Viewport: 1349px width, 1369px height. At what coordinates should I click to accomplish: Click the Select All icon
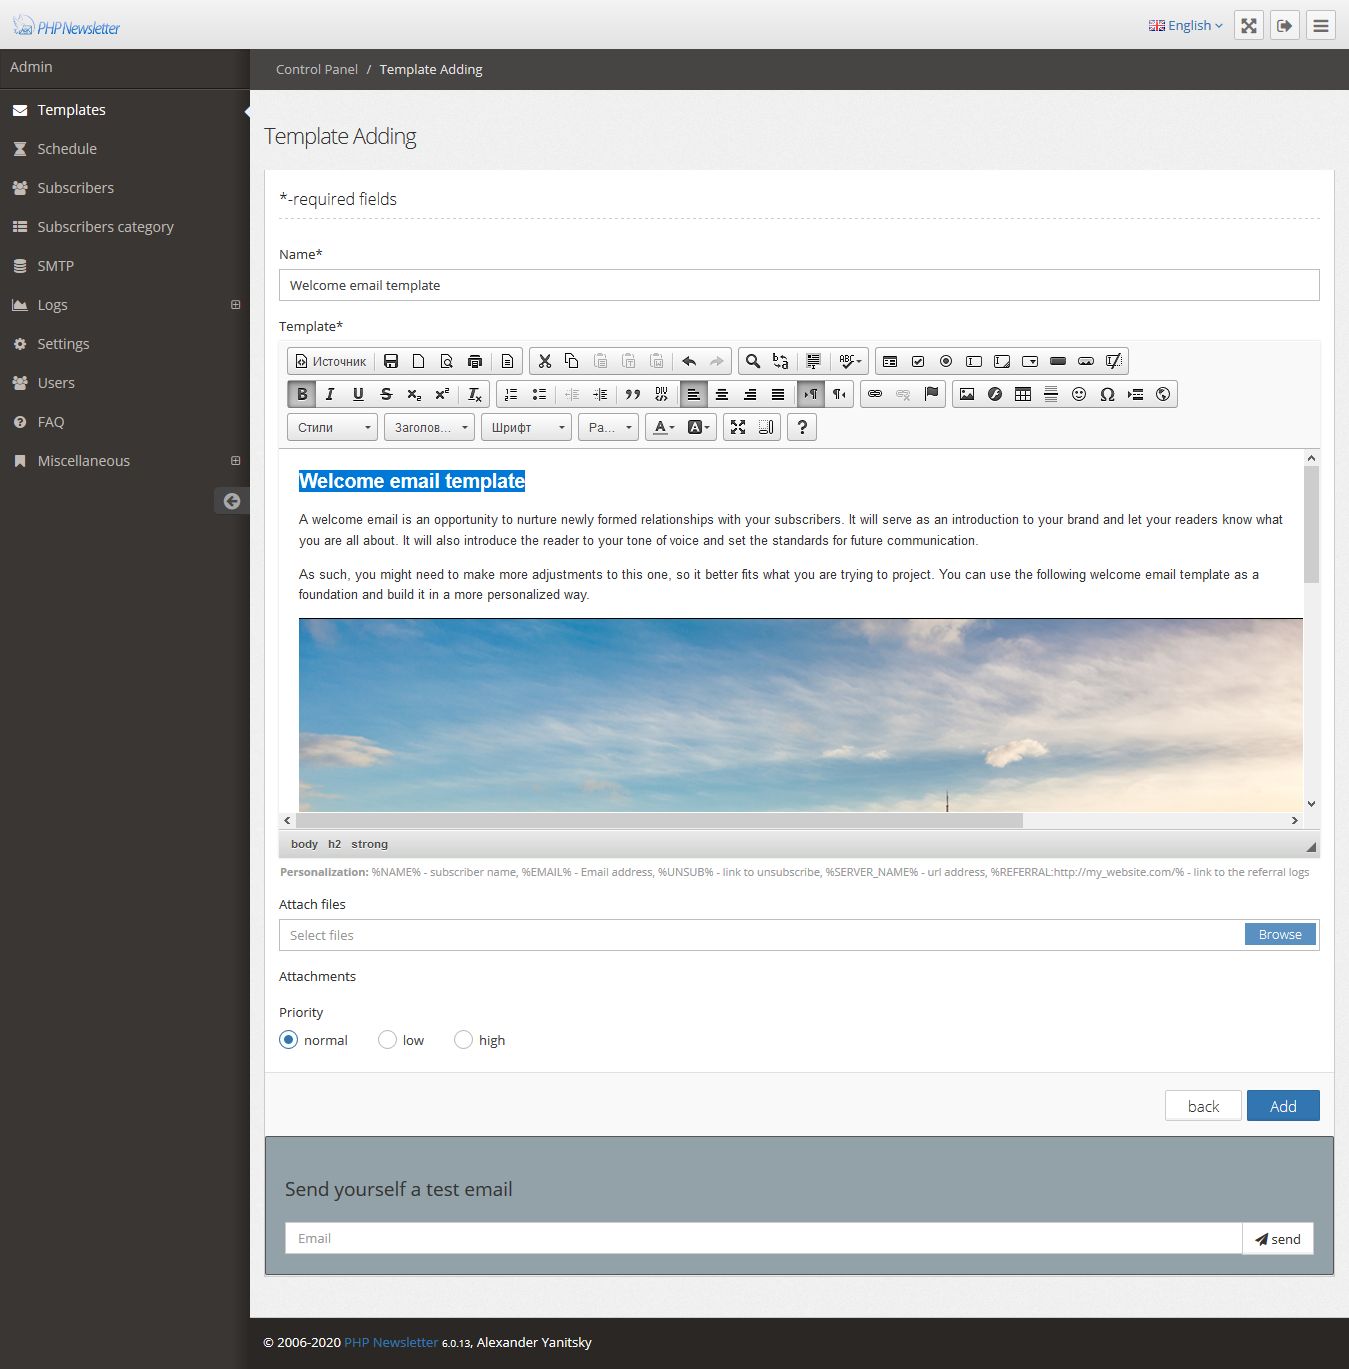point(813,361)
